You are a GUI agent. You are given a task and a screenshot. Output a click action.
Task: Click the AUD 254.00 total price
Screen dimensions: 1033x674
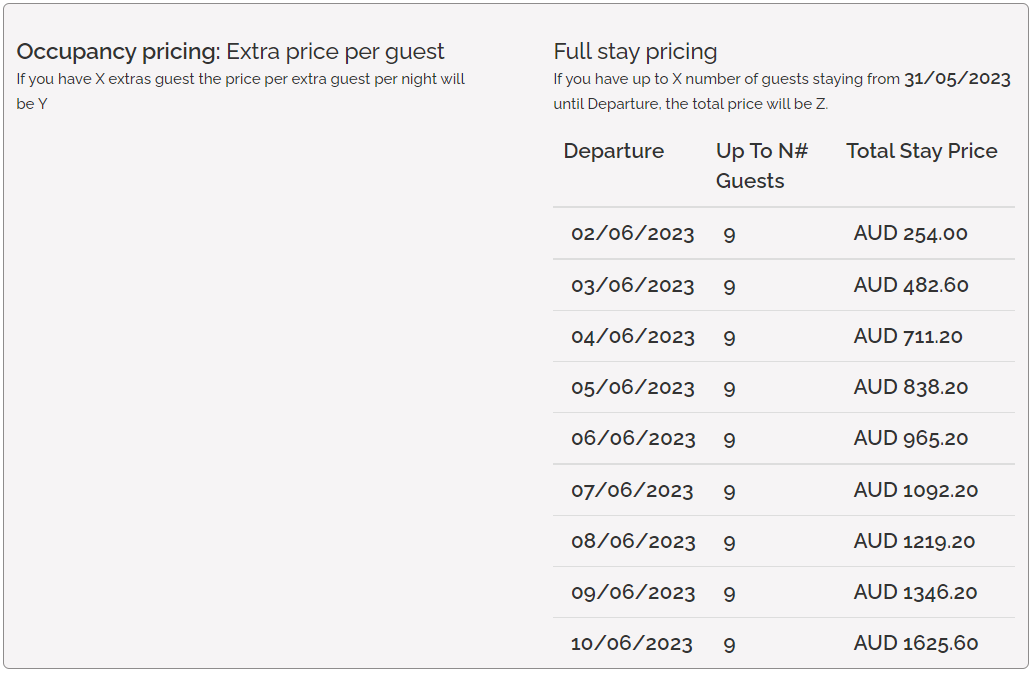pyautogui.click(x=910, y=234)
